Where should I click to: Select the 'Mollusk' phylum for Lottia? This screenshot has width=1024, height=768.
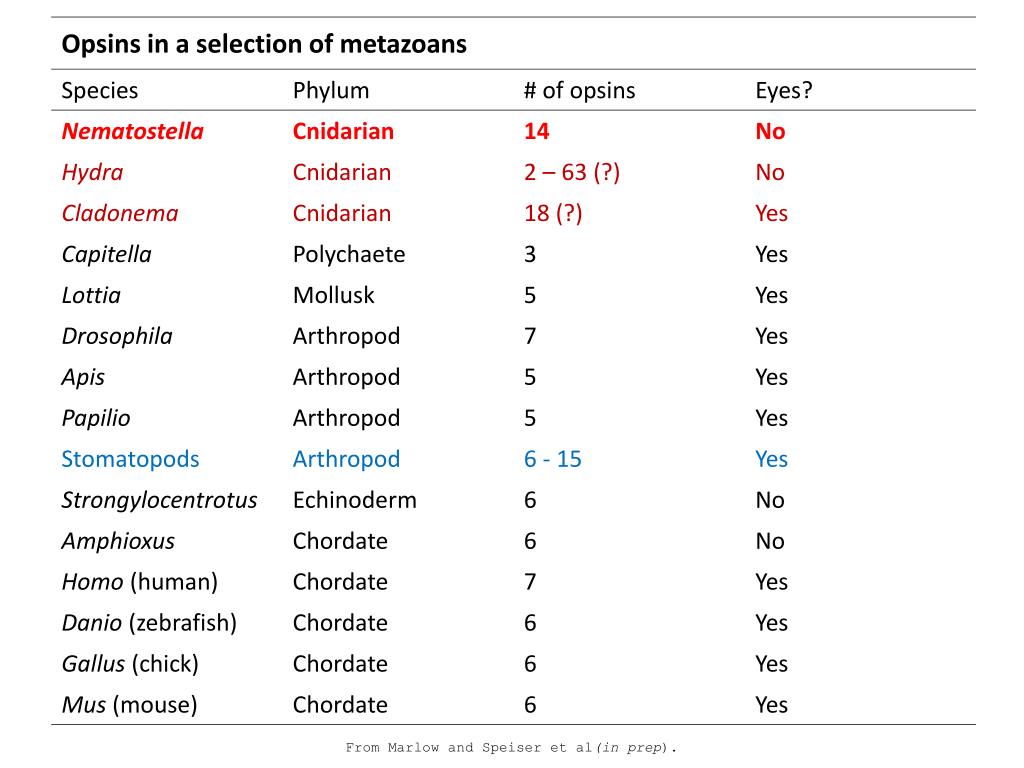pyautogui.click(x=334, y=295)
